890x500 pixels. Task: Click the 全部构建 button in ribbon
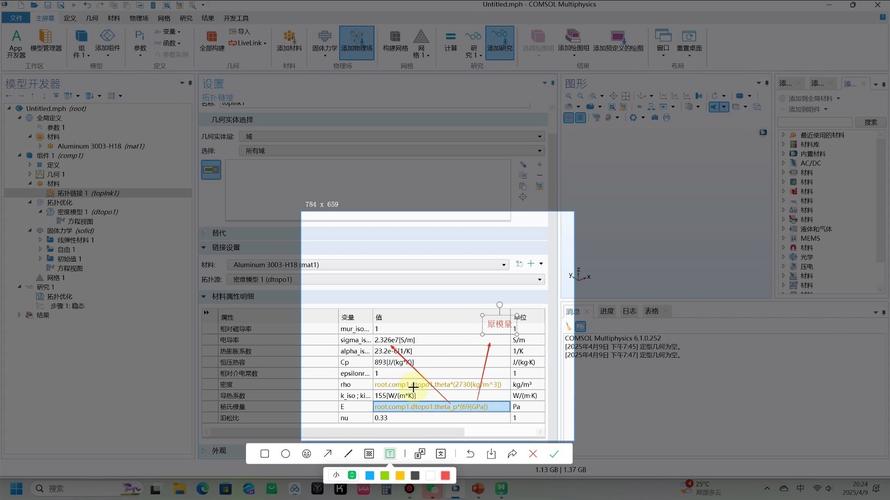click(x=211, y=42)
